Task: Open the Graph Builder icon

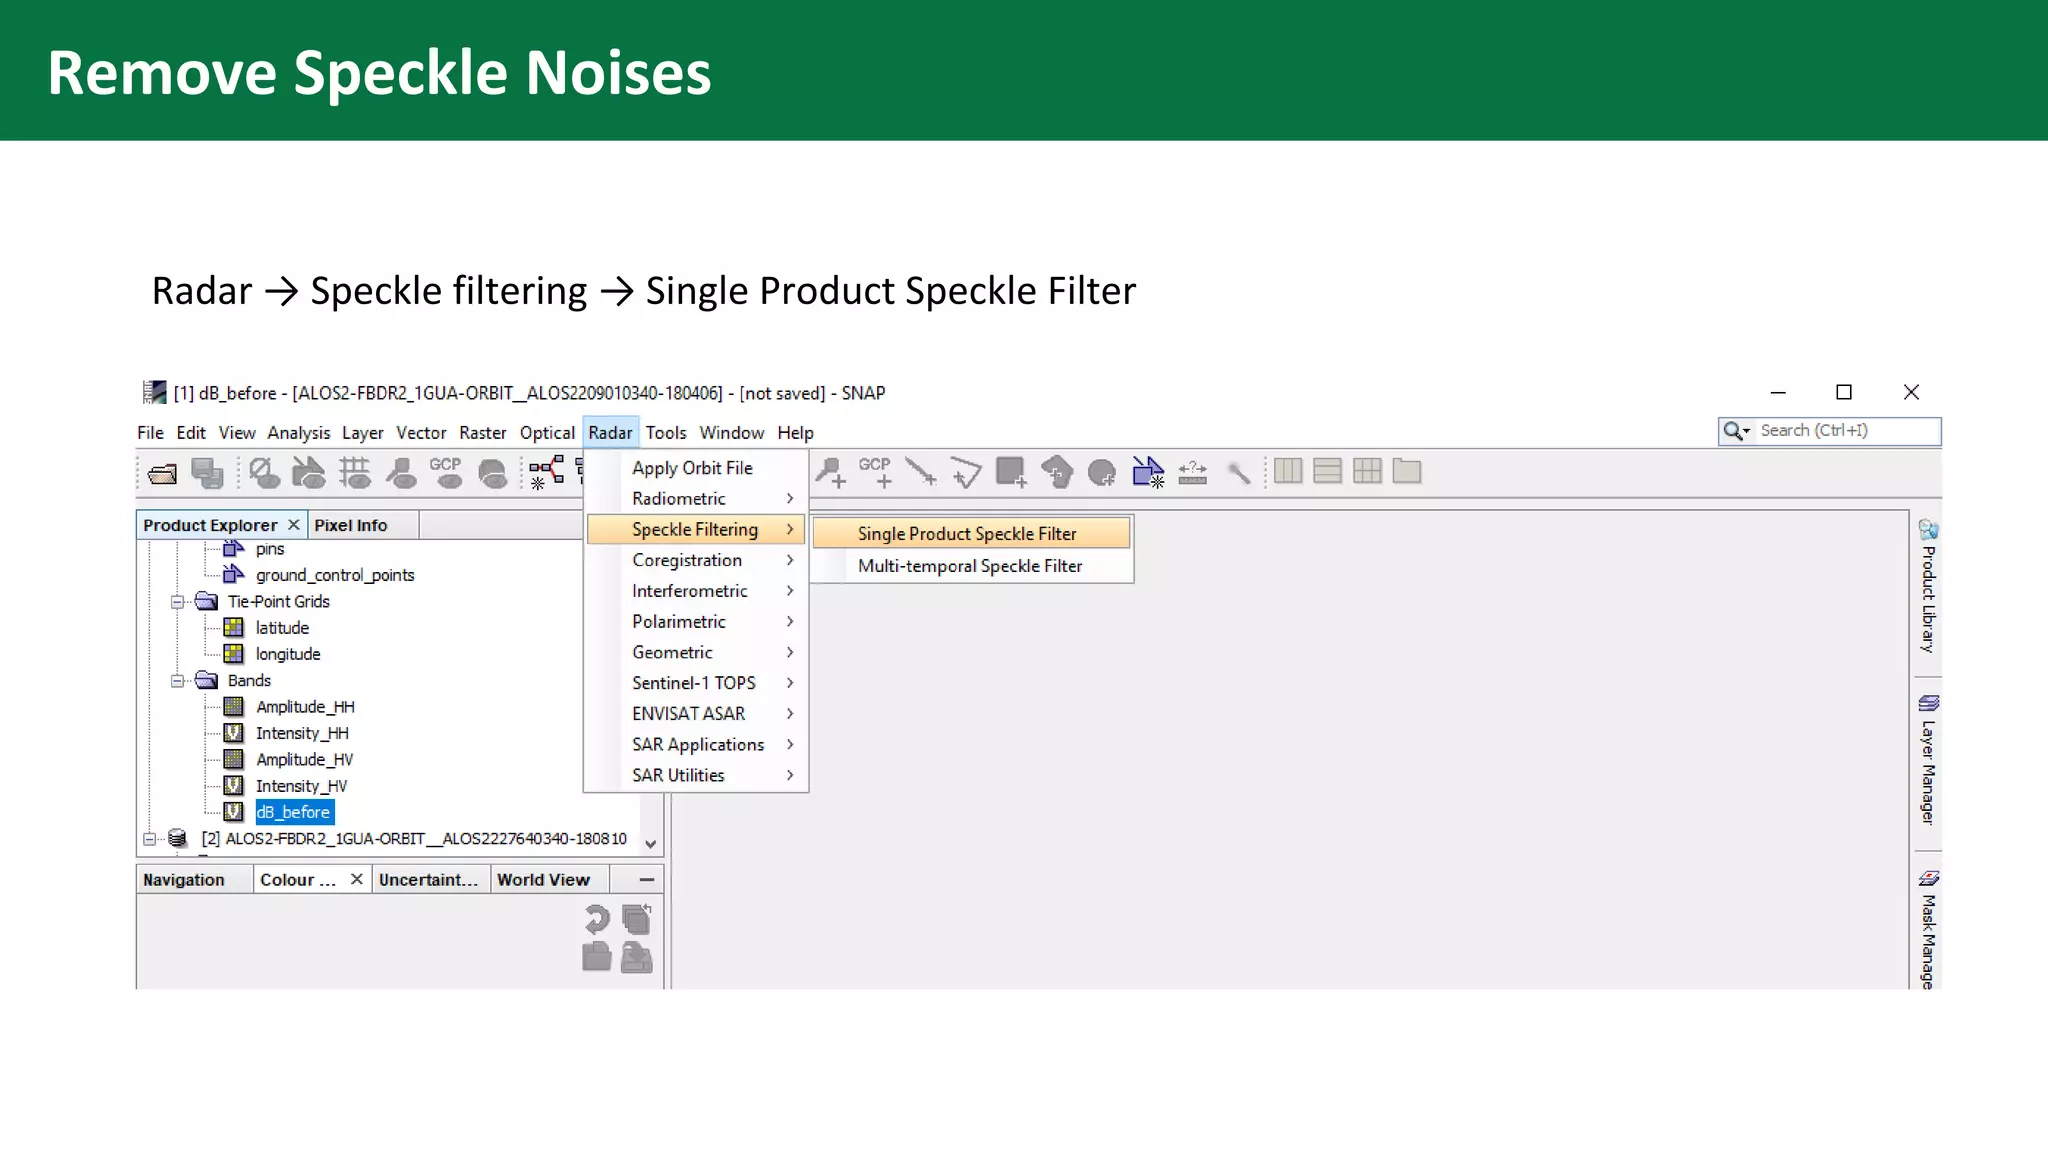Action: pyautogui.click(x=546, y=472)
